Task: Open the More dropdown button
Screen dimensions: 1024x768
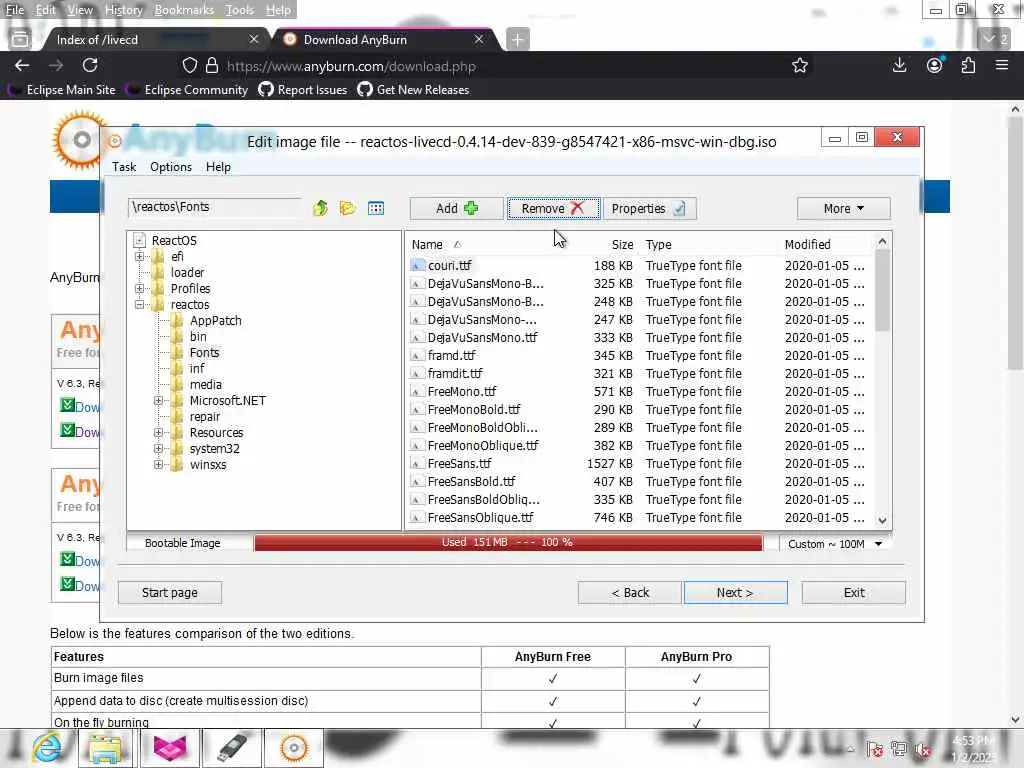Action: click(843, 208)
